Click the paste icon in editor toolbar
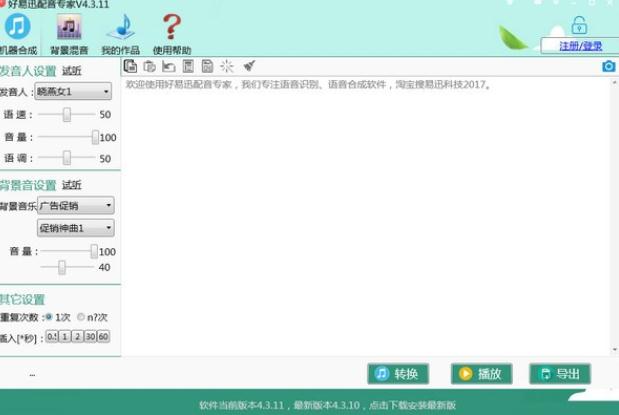The height and width of the screenshot is (415, 619). click(x=149, y=66)
